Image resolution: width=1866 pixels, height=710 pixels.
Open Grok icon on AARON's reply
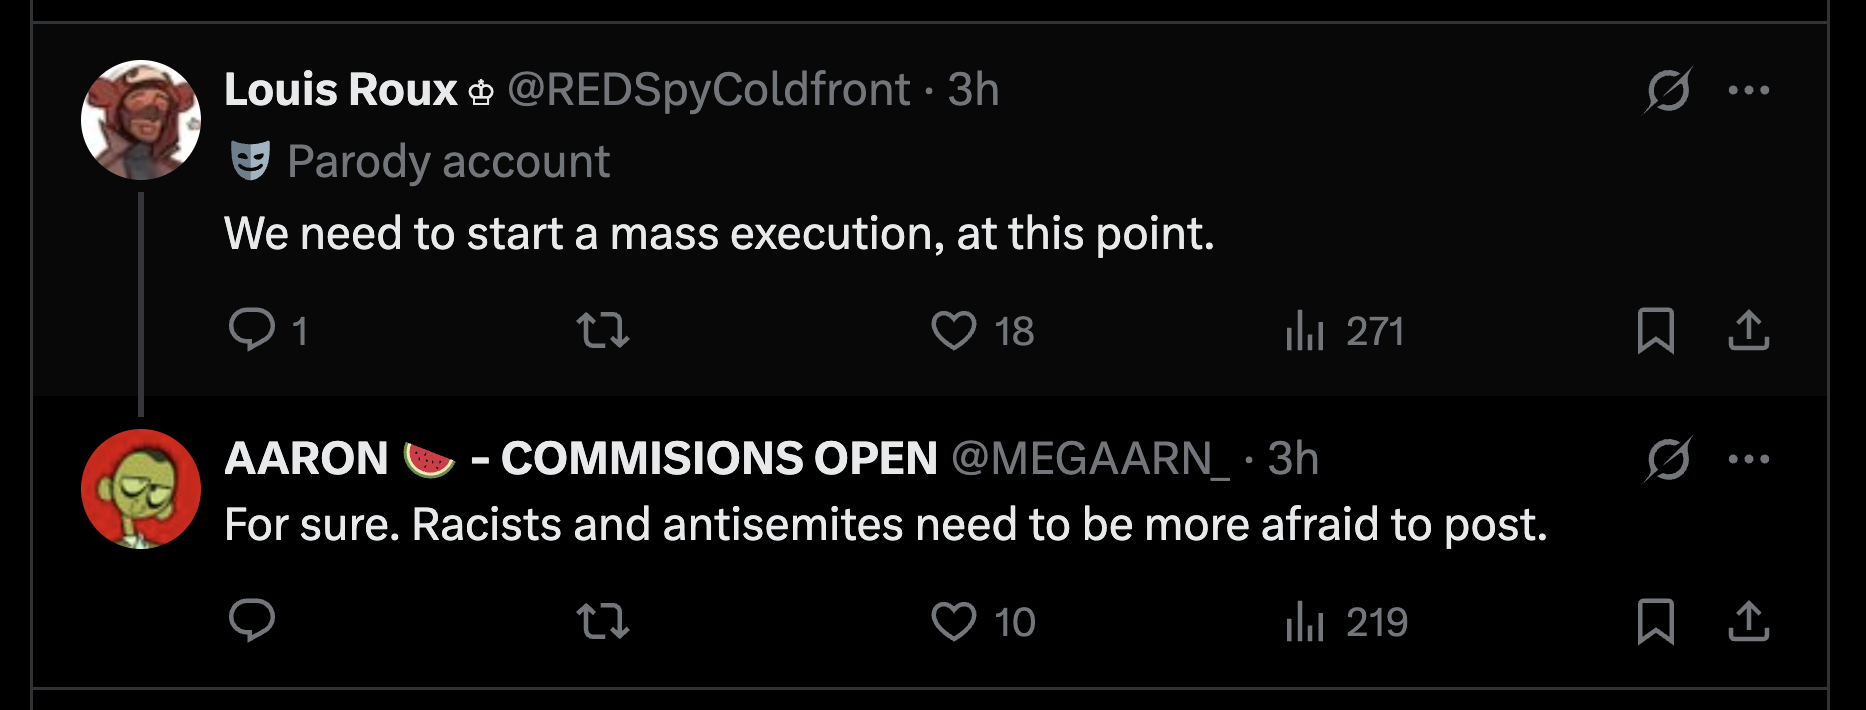click(x=1668, y=460)
